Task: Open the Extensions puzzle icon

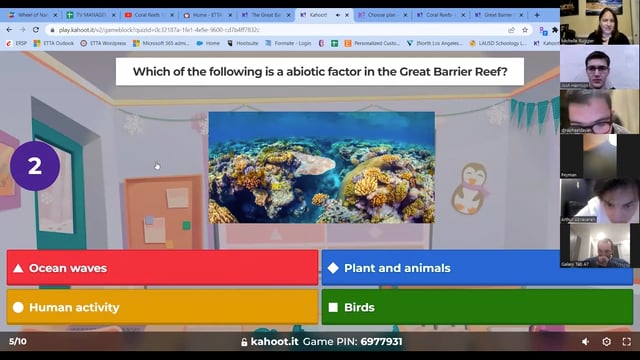Action: [555, 30]
